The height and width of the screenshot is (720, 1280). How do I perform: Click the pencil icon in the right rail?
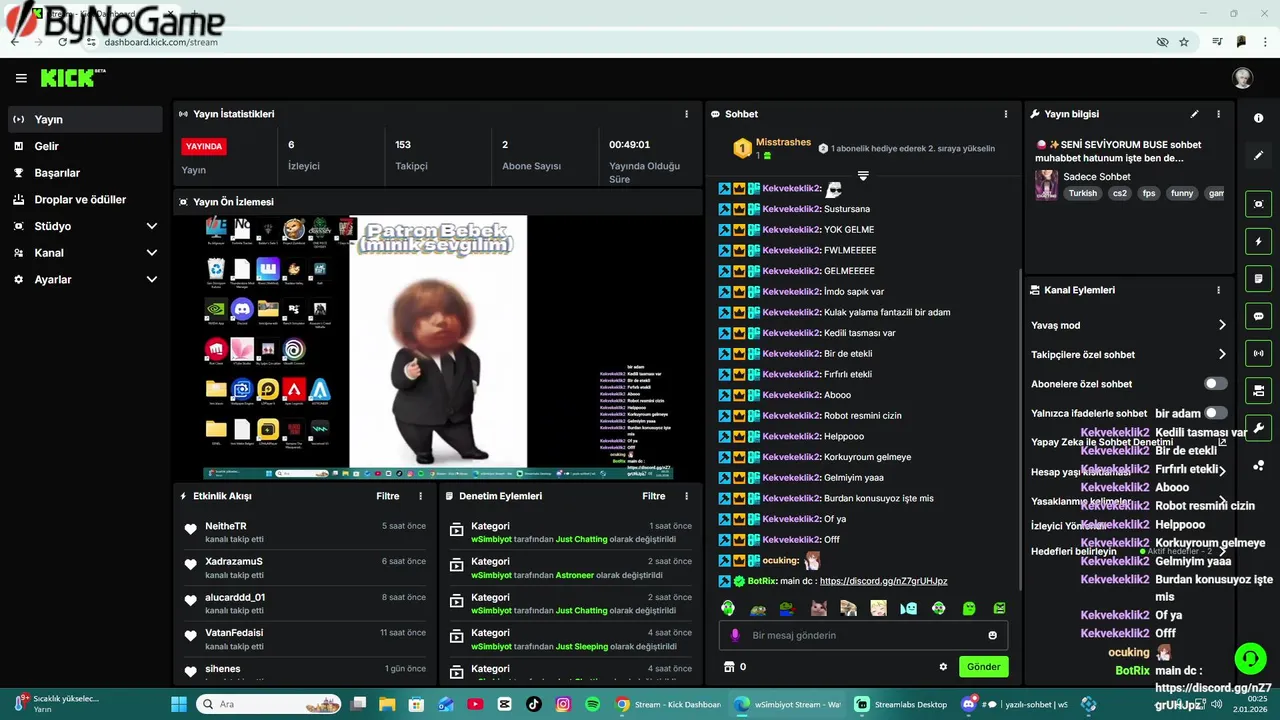click(1258, 156)
